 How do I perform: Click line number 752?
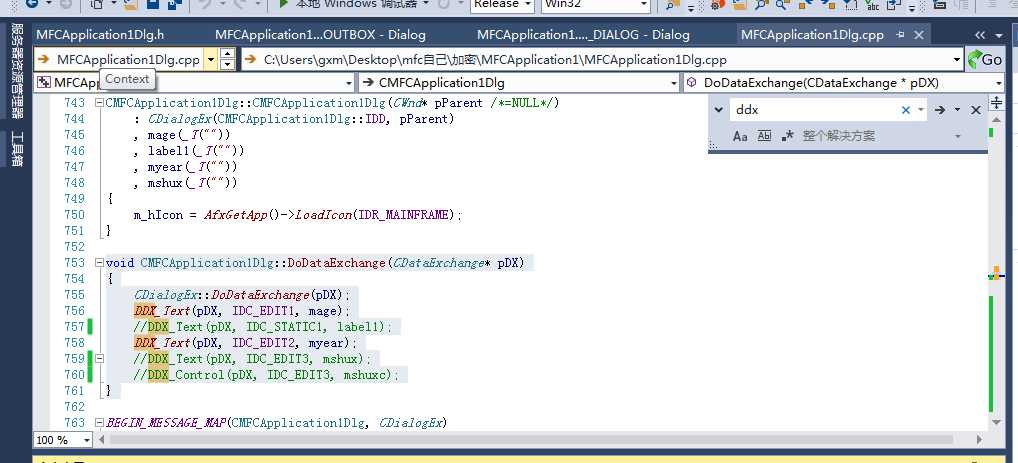click(75, 247)
